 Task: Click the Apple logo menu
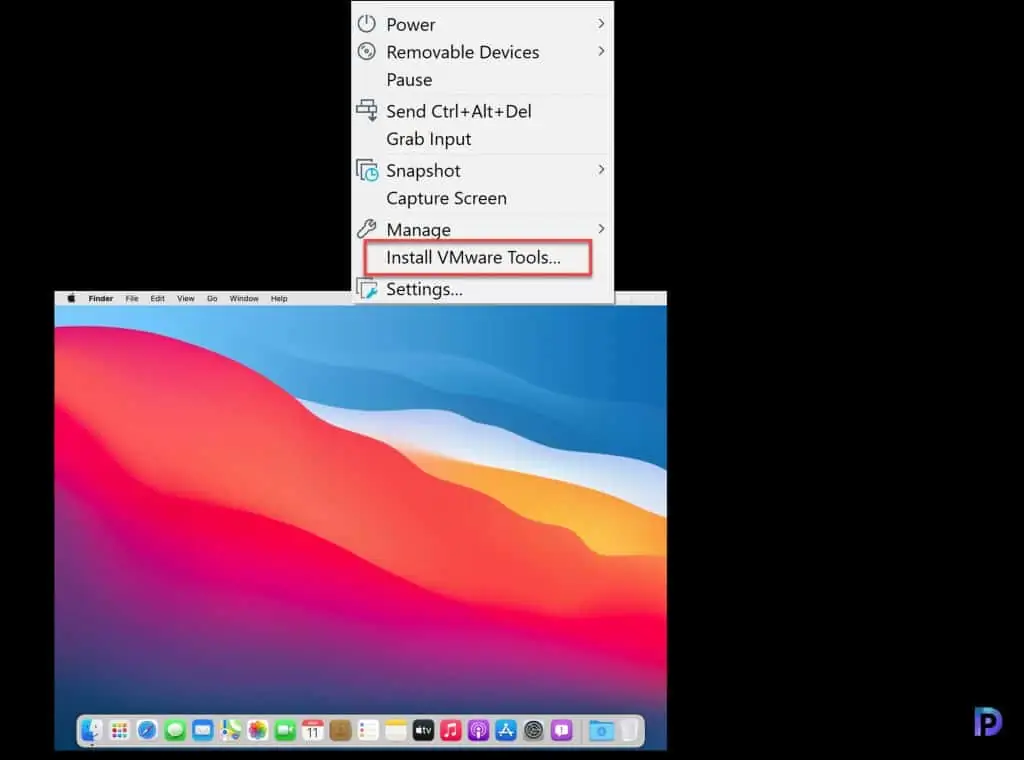(x=71, y=298)
